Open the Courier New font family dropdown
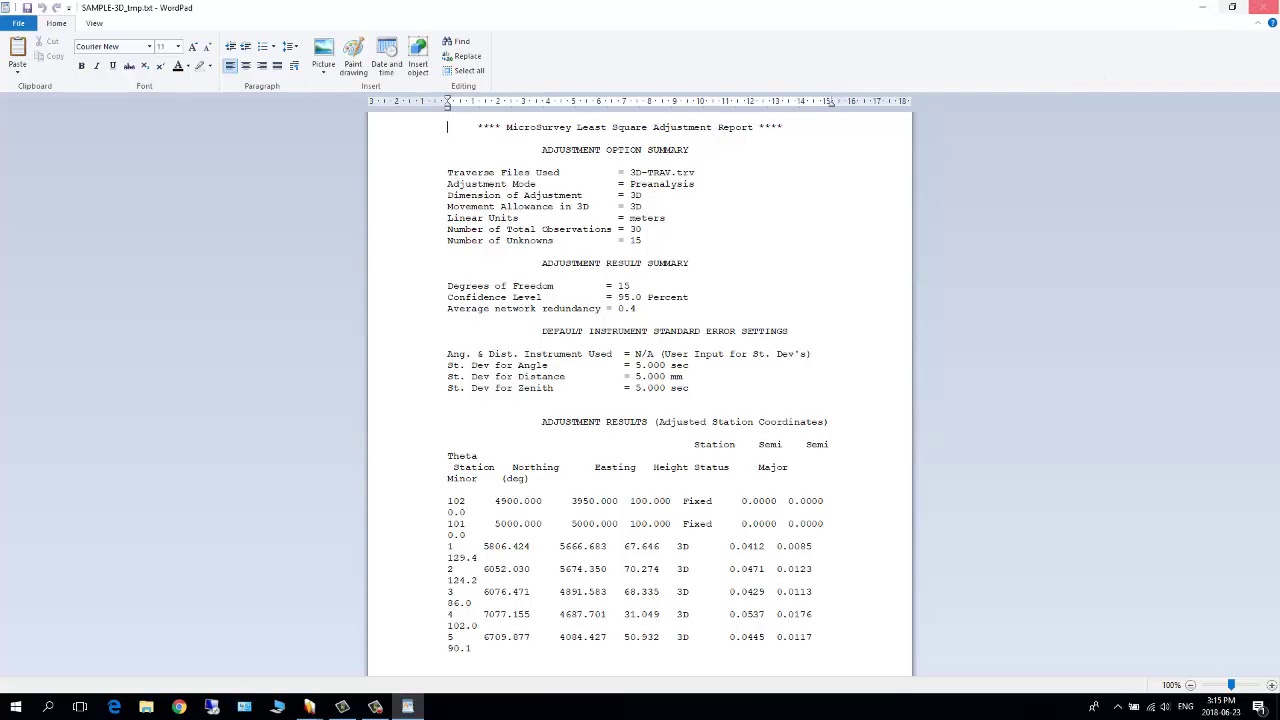1280x720 pixels. pos(149,46)
